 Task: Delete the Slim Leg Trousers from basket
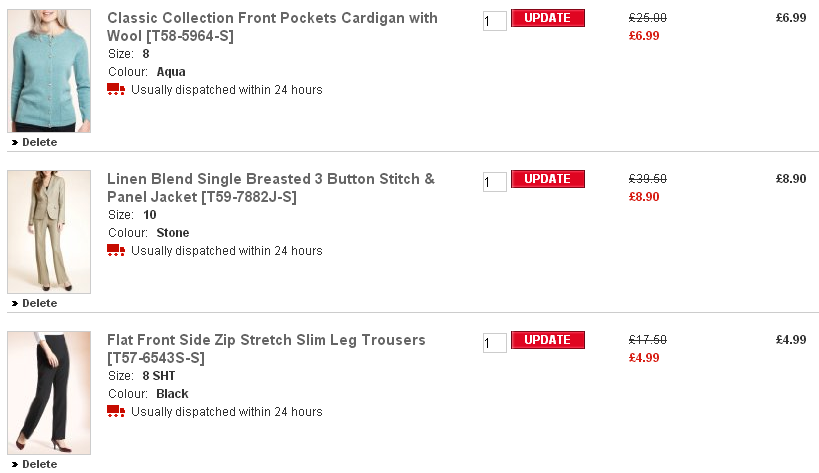coord(39,464)
